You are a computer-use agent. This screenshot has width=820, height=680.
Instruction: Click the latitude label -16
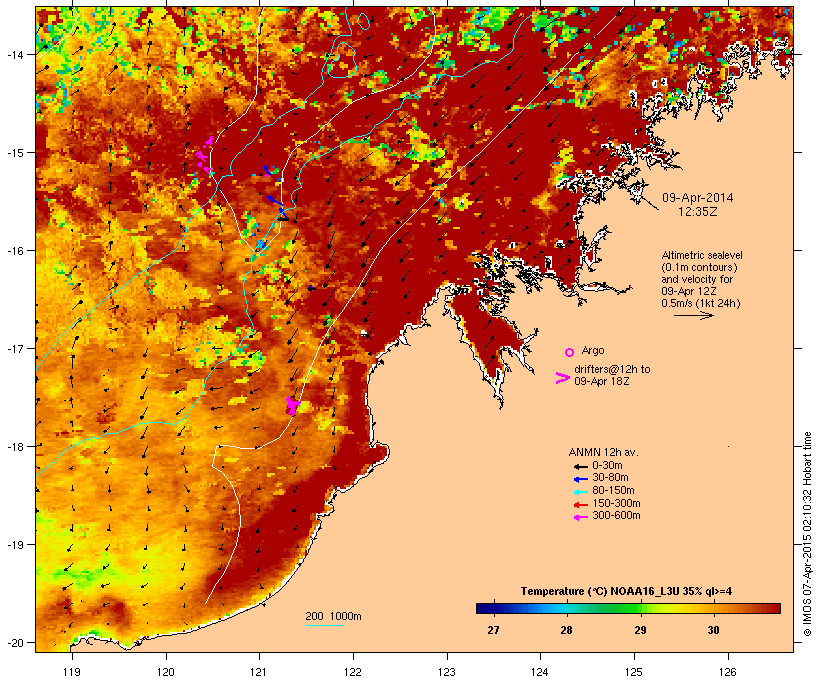tap(14, 251)
